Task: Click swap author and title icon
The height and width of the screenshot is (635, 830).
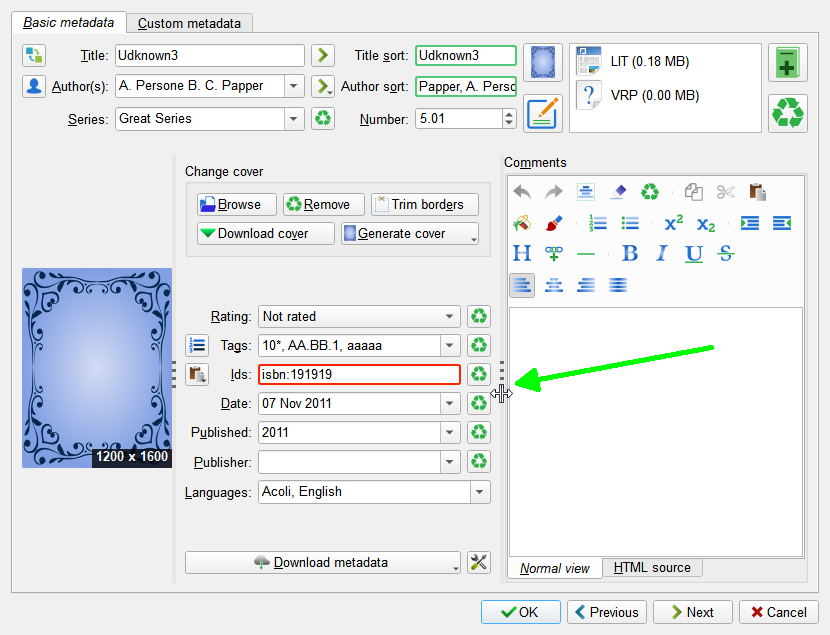Action: tap(34, 56)
